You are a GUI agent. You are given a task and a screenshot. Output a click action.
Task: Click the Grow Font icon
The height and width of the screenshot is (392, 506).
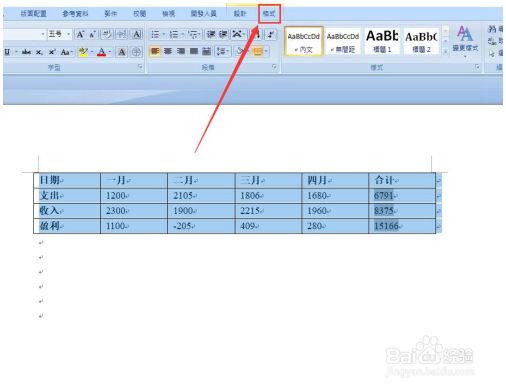coord(80,34)
